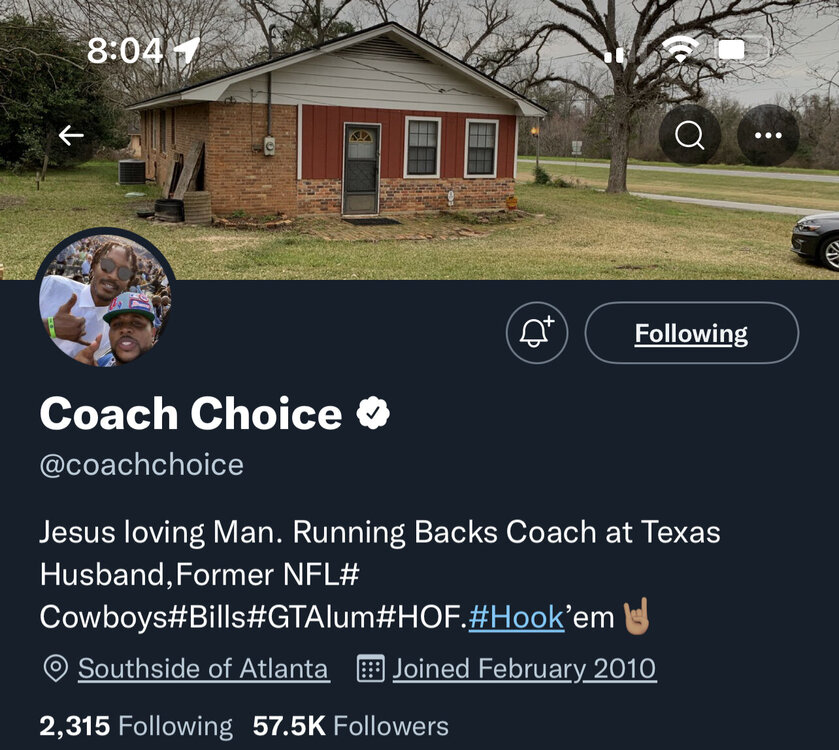Tap the Coach Choice display name
839x750 pixels.
tap(190, 413)
